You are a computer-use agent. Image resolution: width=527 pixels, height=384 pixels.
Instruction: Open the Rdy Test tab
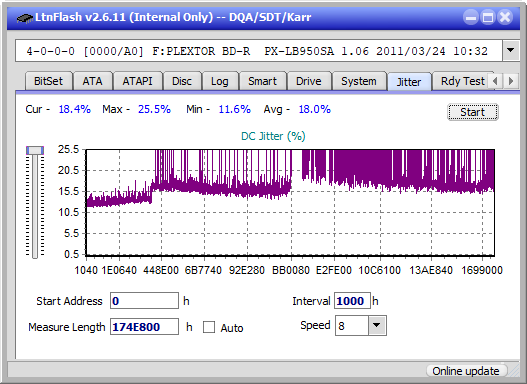pos(462,81)
